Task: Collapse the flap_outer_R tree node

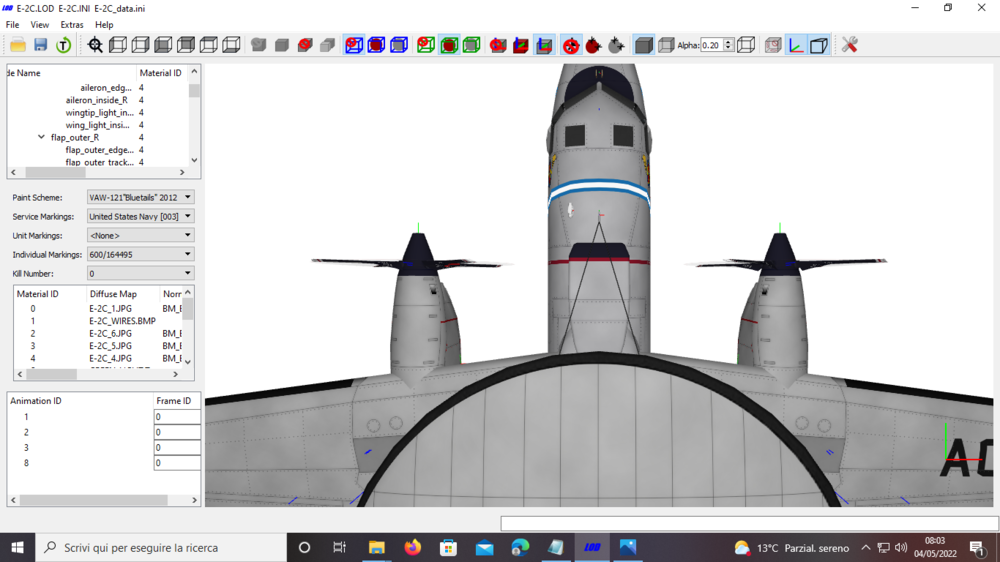Action: click(41, 137)
